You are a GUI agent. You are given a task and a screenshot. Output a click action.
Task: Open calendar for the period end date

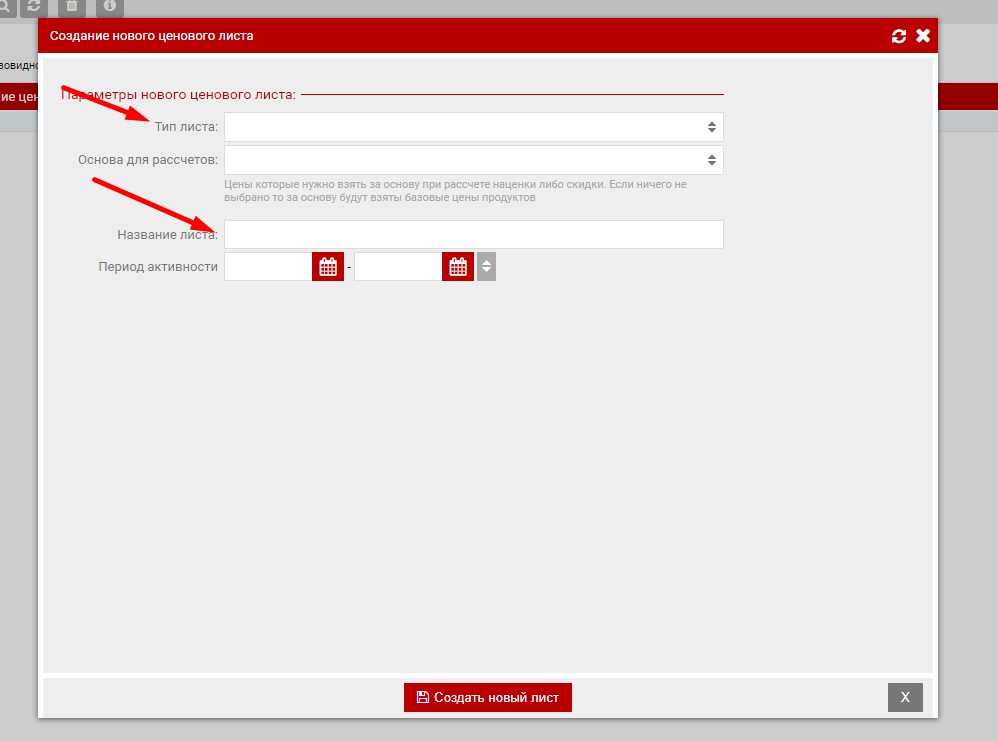(458, 267)
